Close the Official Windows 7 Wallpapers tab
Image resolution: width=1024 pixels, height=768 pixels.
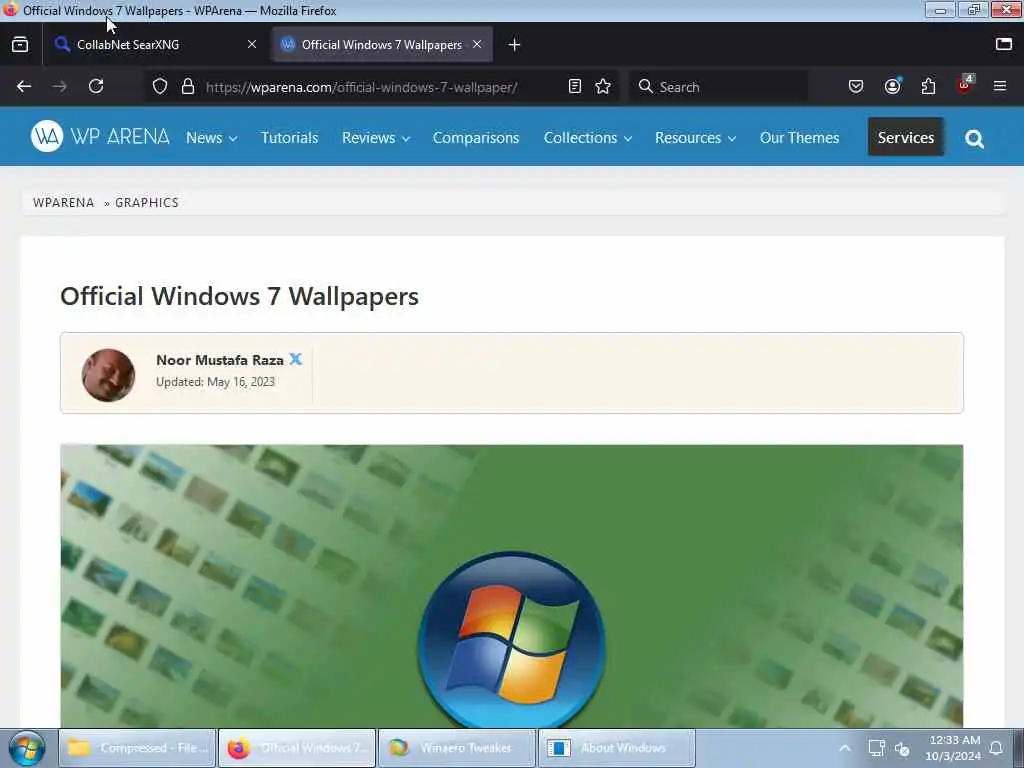[x=477, y=44]
